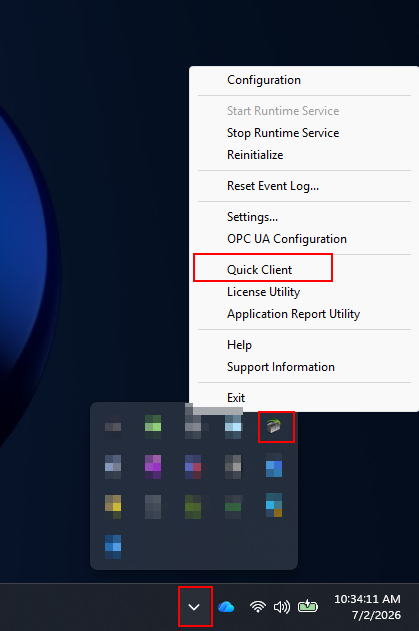419x631 pixels.
Task: Open Quick Client
Action: [260, 270]
